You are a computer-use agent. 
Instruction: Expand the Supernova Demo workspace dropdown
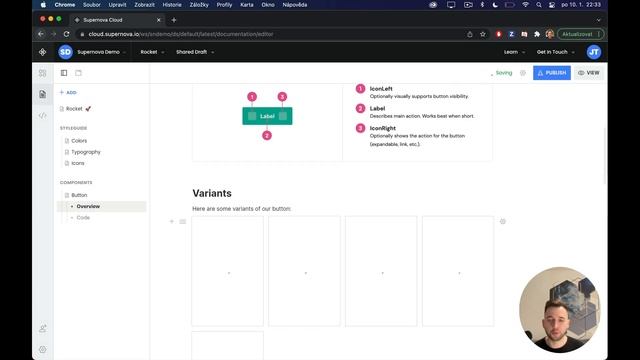(102, 52)
